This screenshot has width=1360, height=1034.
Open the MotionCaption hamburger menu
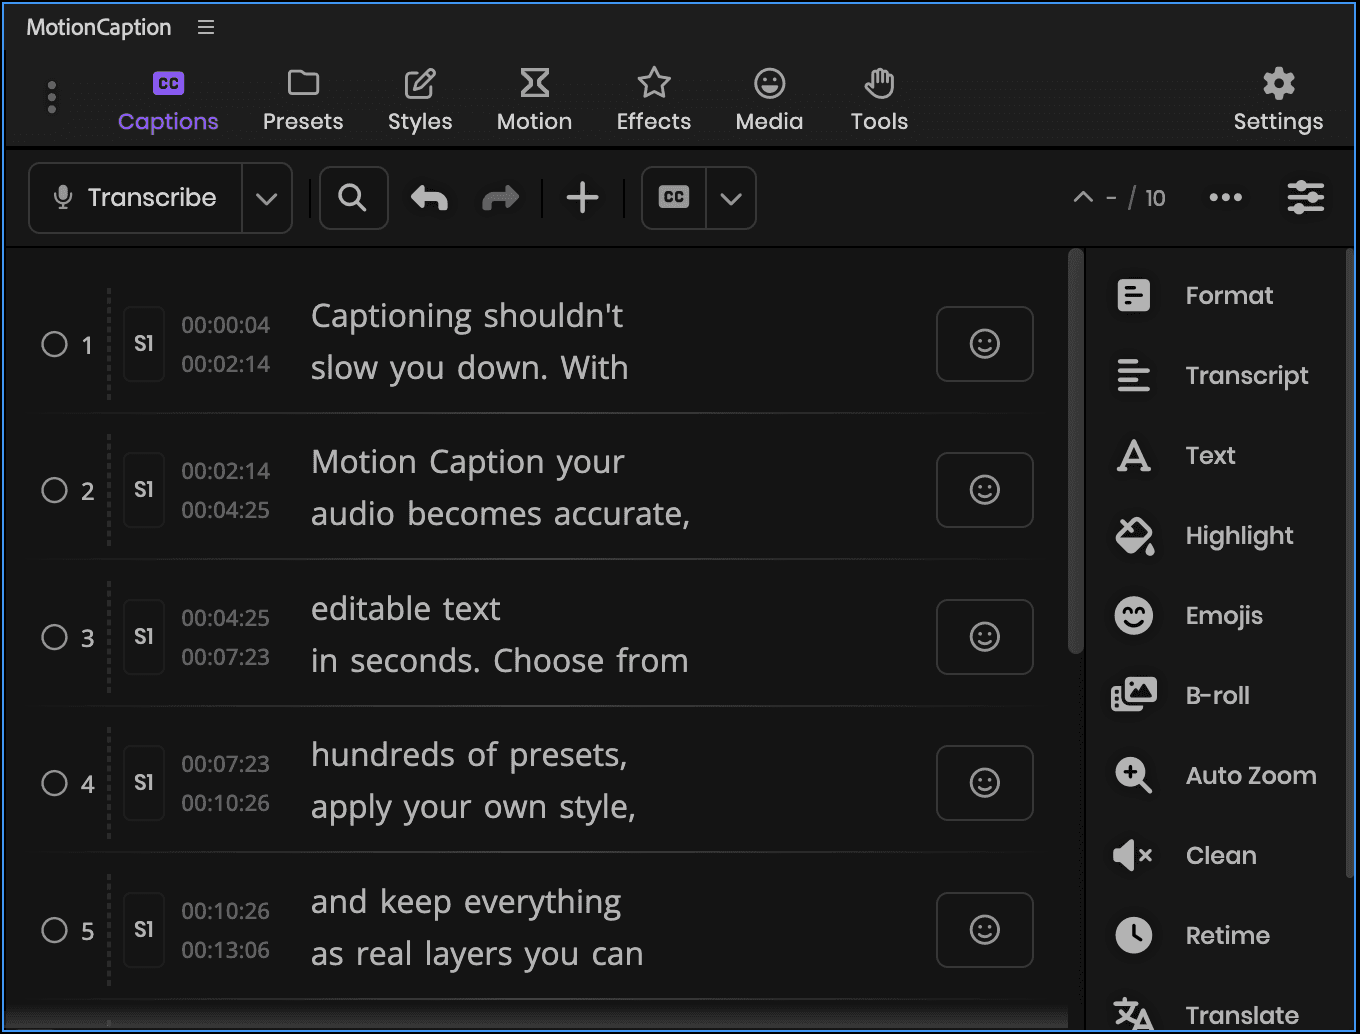206,28
